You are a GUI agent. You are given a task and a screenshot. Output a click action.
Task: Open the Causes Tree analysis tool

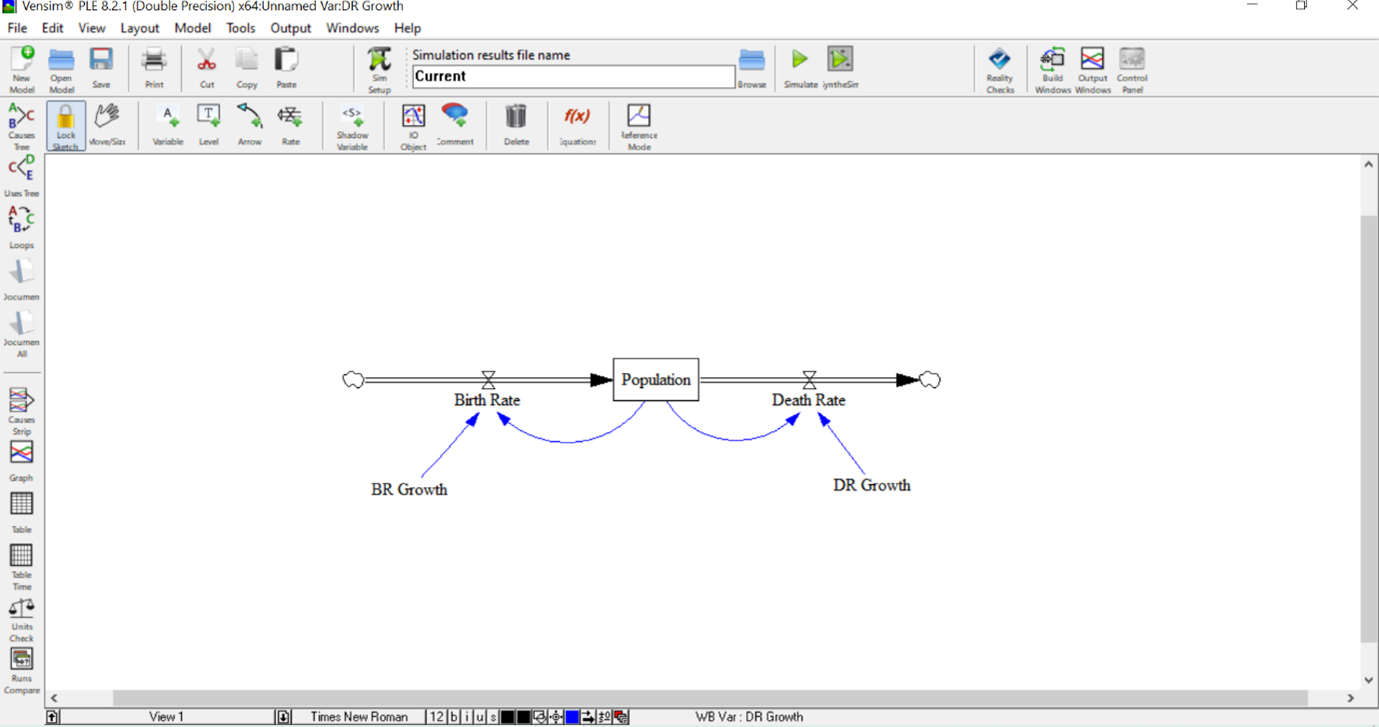tap(21, 126)
